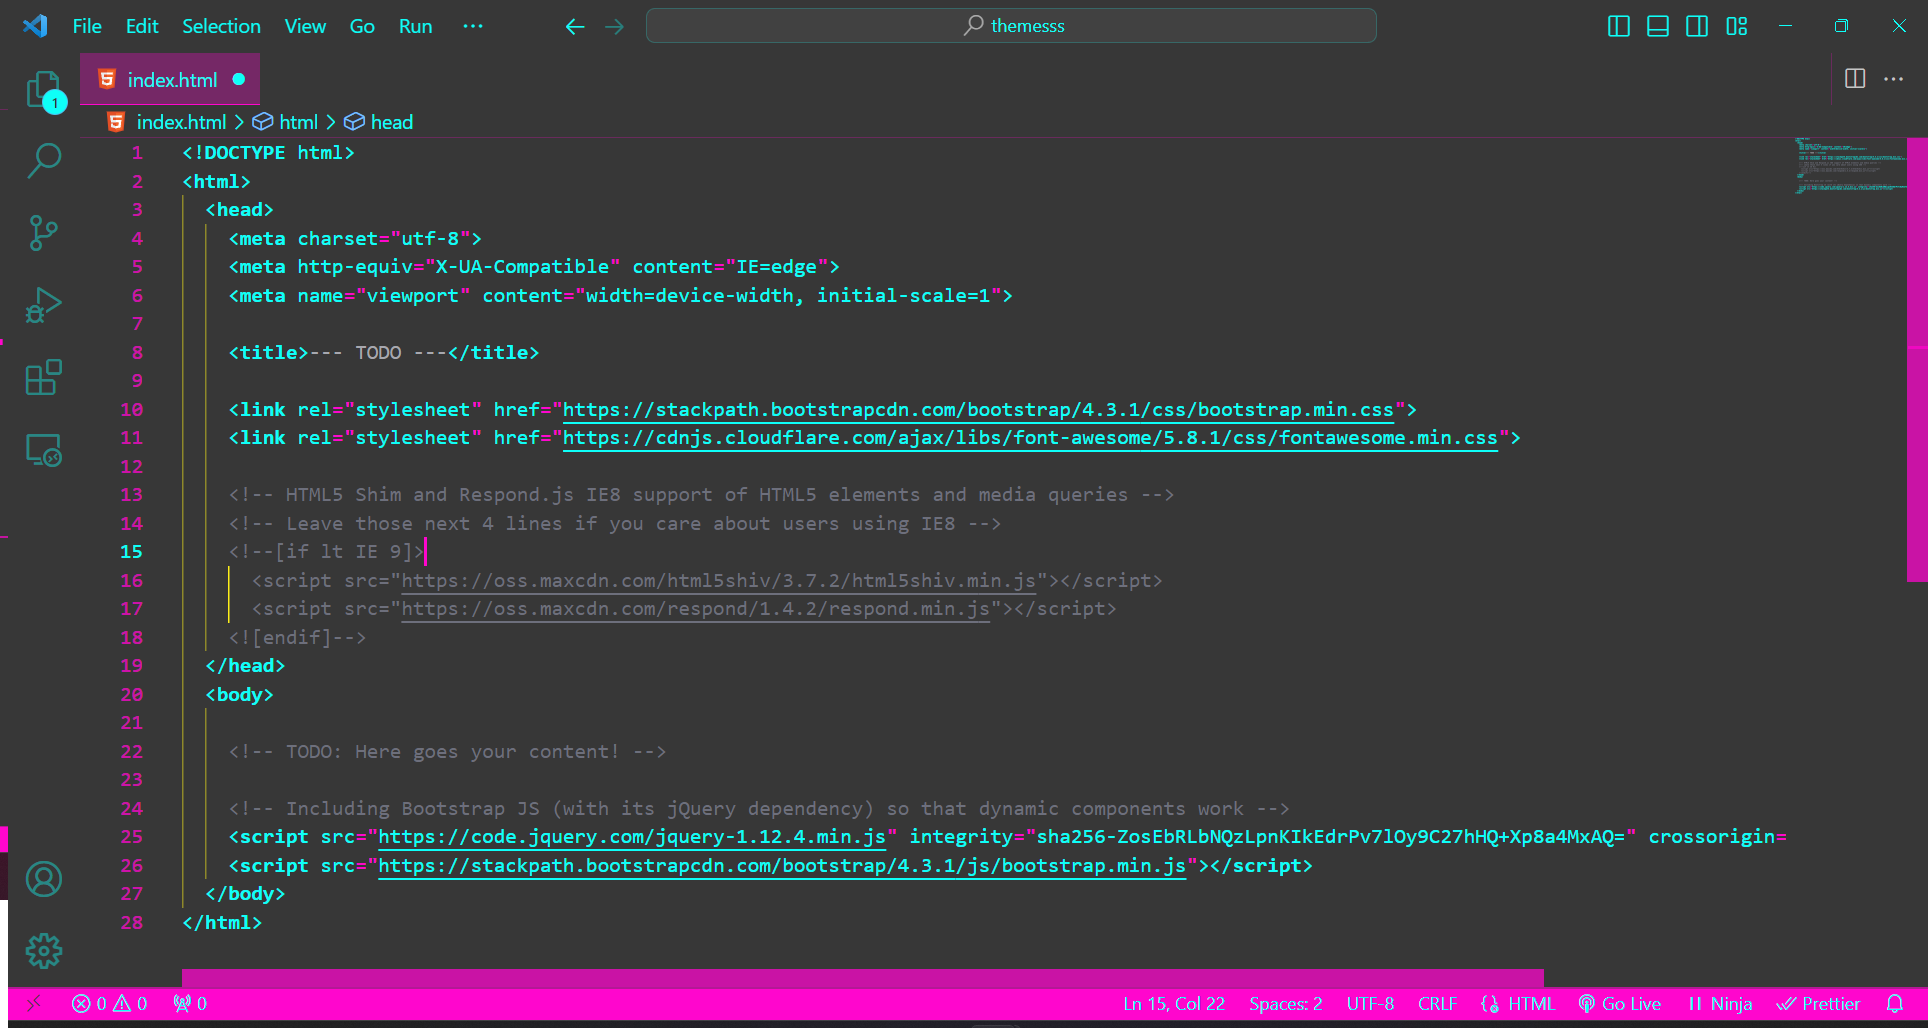Change end of line sequence CRLF
Image resolution: width=1928 pixels, height=1028 pixels.
[1437, 1003]
